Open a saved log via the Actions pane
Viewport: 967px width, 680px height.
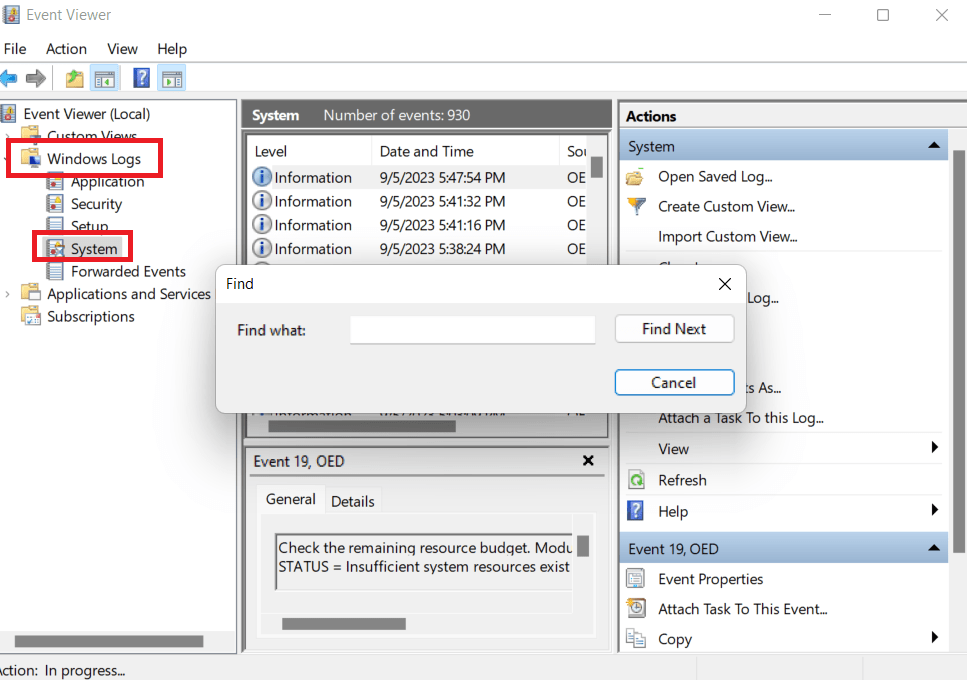634,177
